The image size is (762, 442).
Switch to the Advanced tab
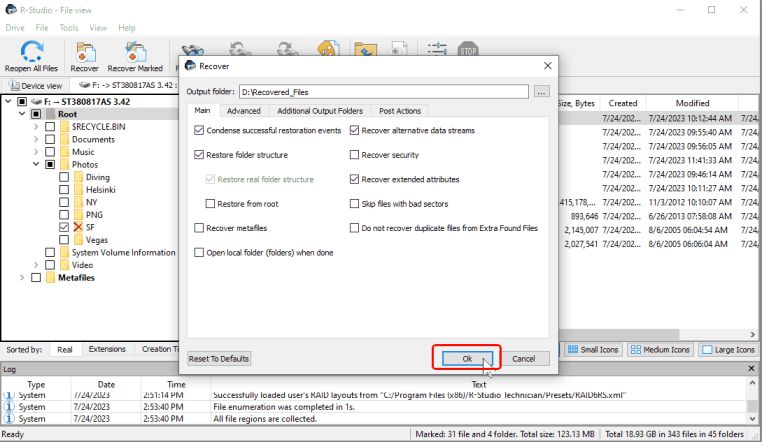(243, 111)
